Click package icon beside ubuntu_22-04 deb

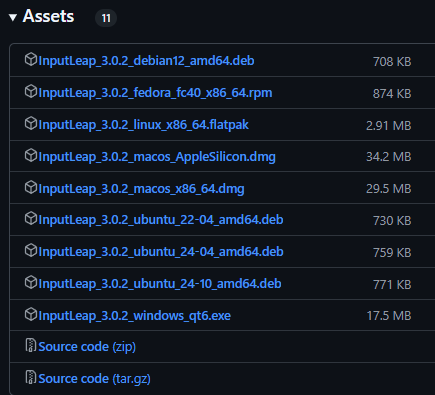pos(31,219)
